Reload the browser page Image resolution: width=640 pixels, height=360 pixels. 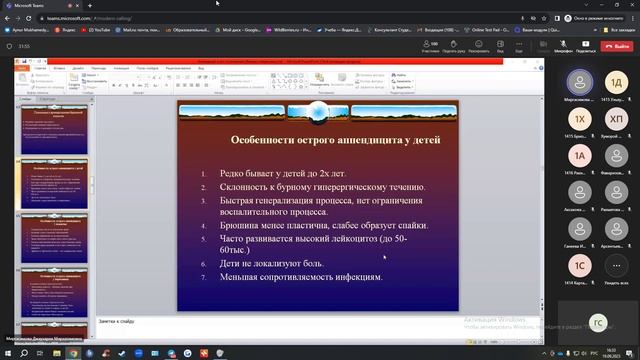click(29, 18)
